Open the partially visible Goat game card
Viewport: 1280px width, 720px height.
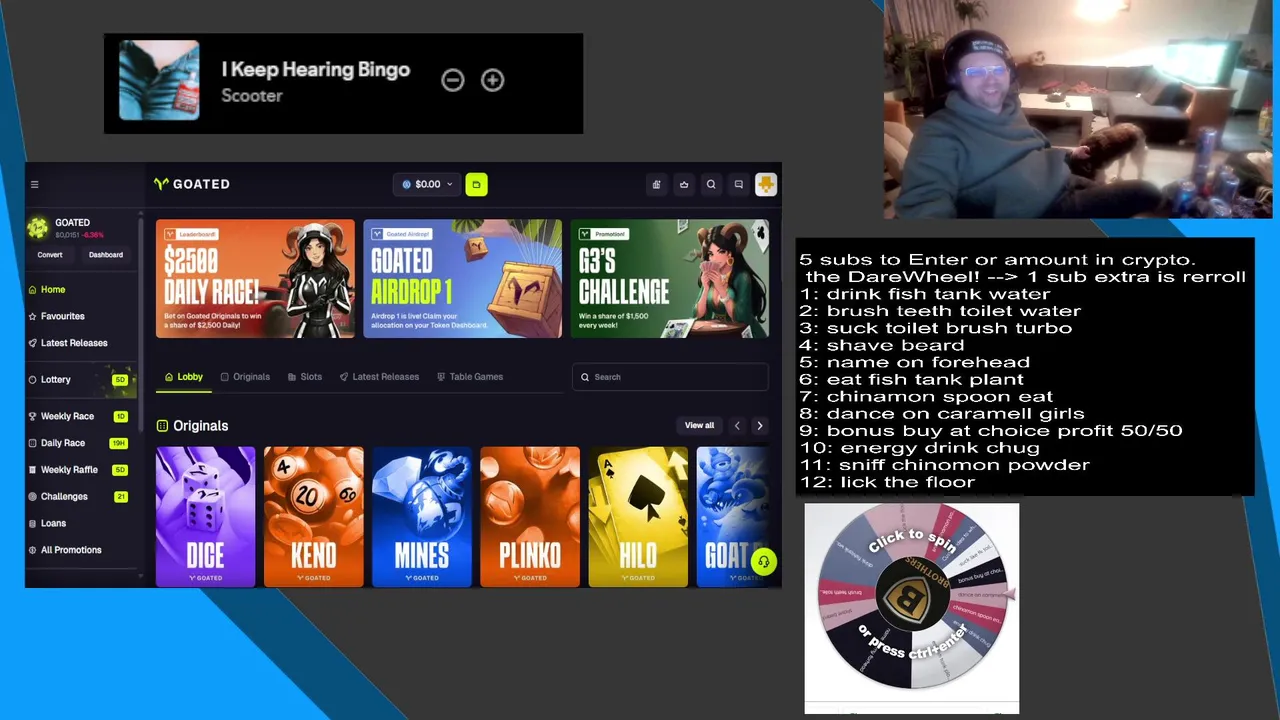733,516
